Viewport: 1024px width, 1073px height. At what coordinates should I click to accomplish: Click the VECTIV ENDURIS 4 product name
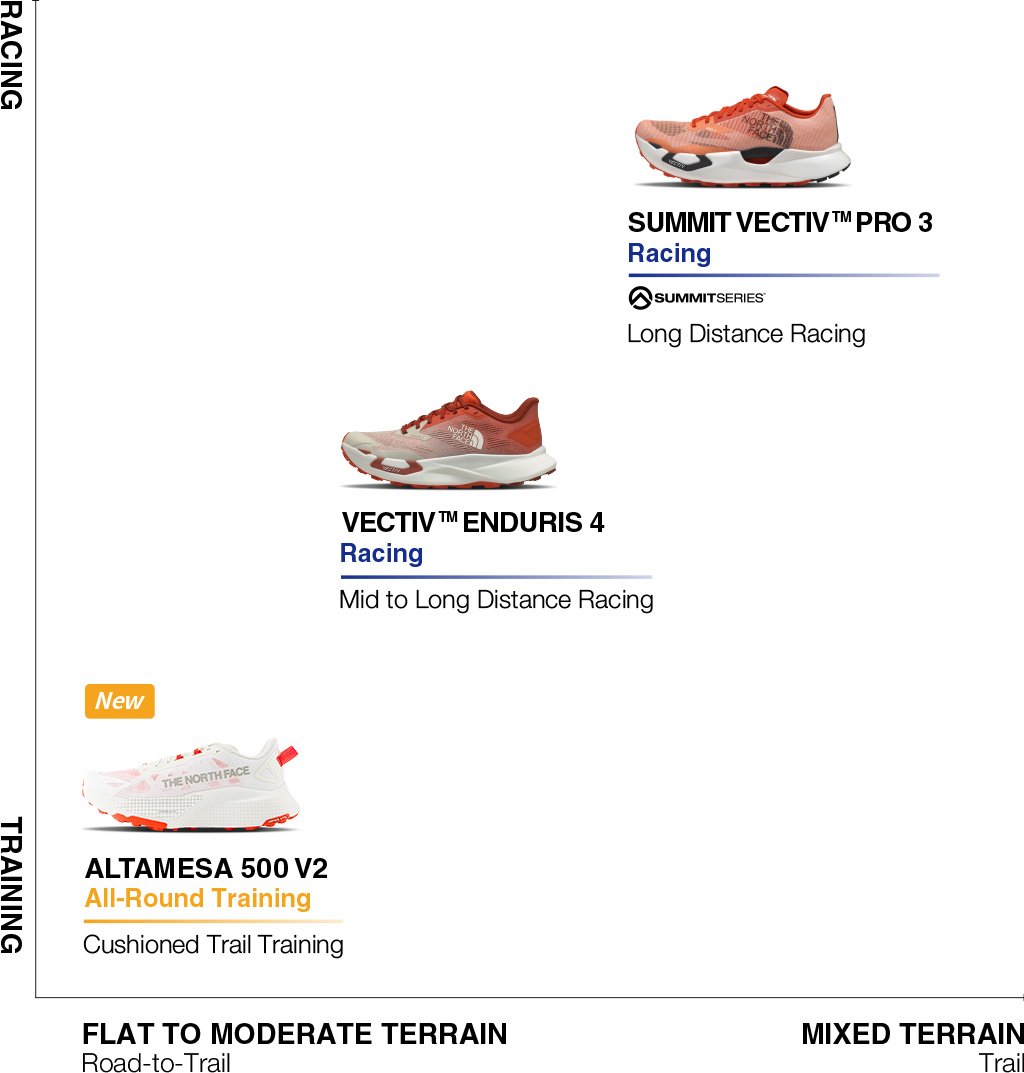point(473,522)
